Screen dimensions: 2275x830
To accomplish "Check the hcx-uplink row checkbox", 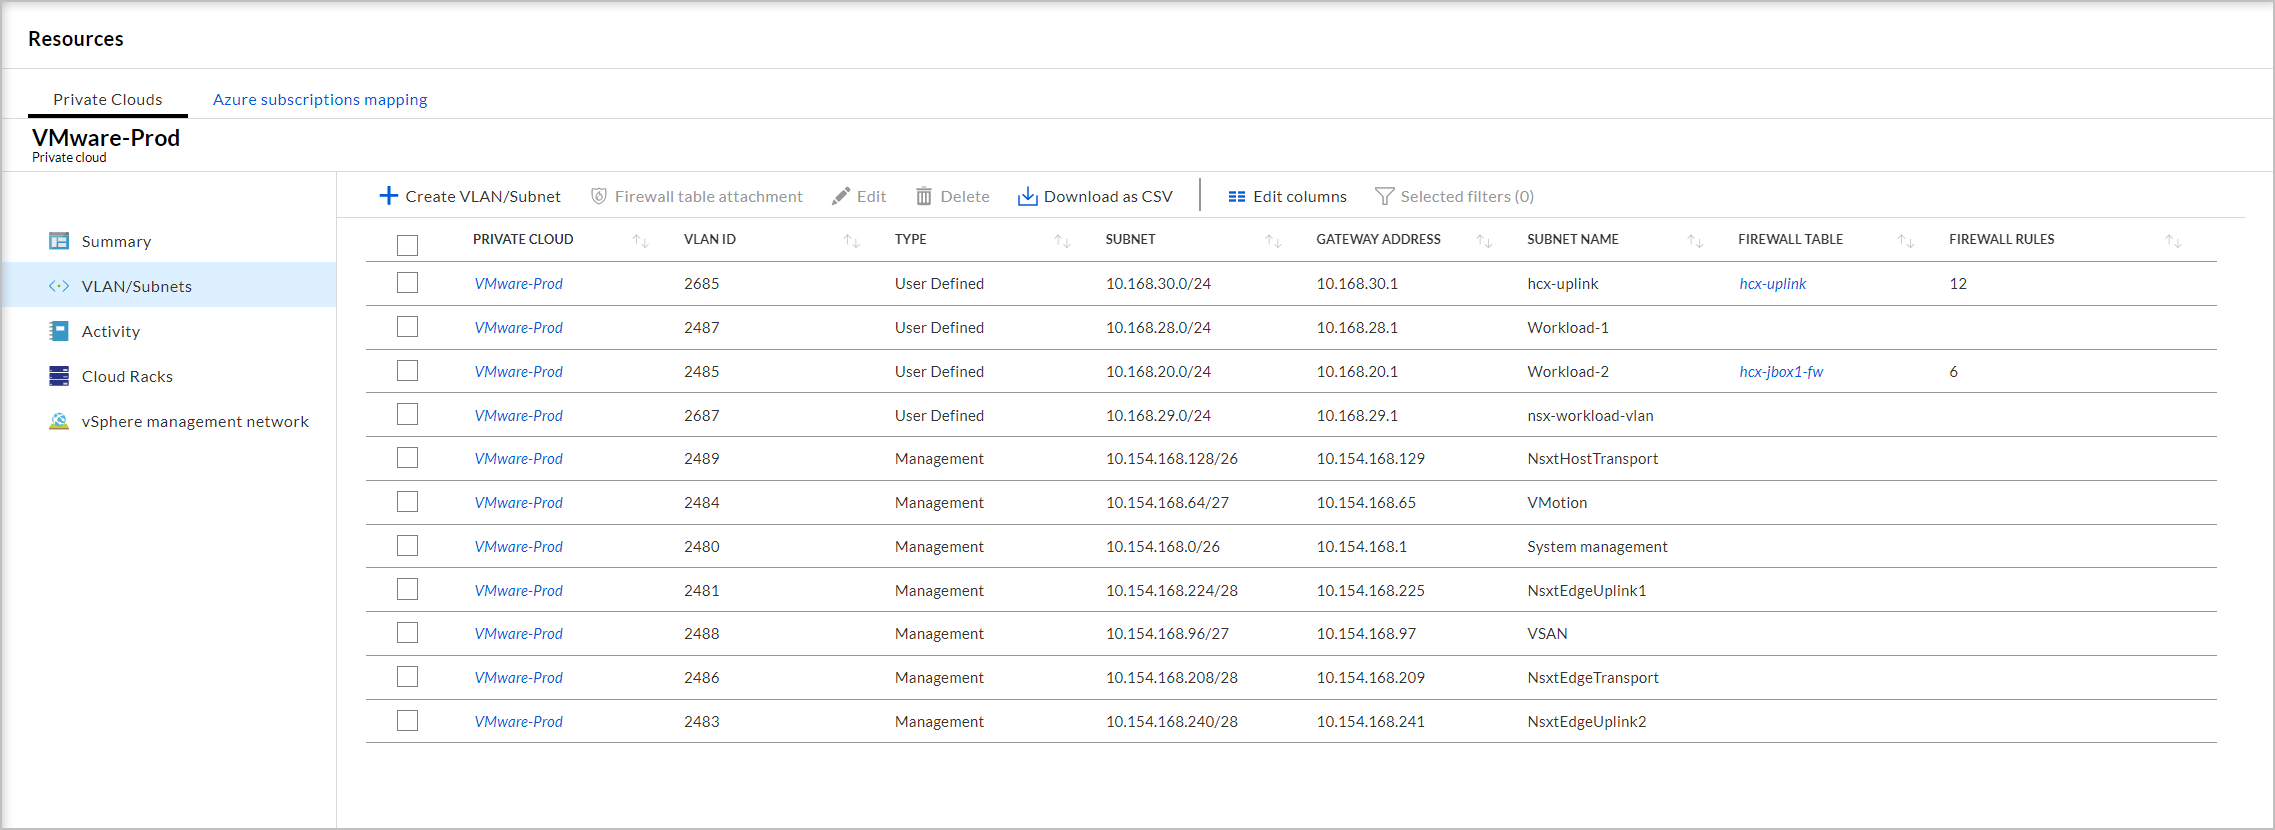I will [x=407, y=283].
